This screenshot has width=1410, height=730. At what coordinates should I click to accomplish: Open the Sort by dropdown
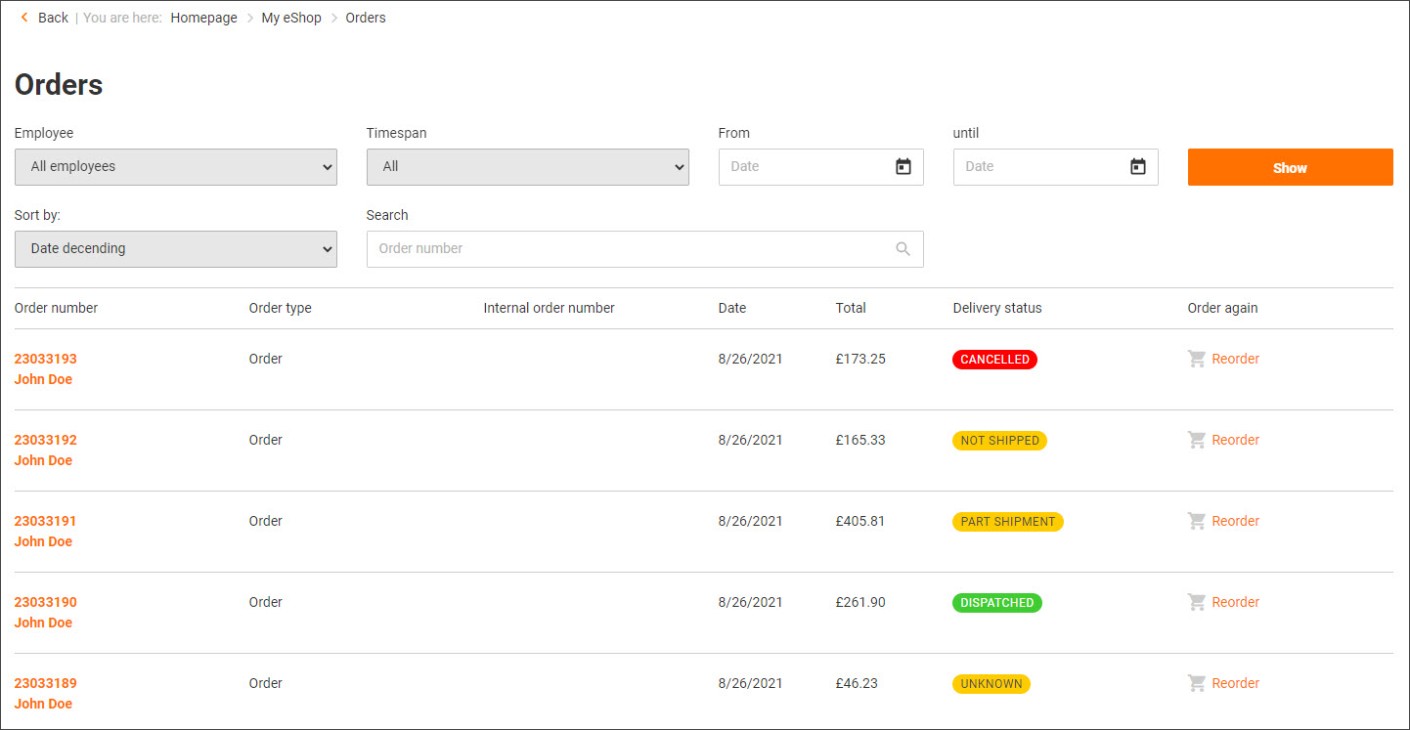coord(176,249)
